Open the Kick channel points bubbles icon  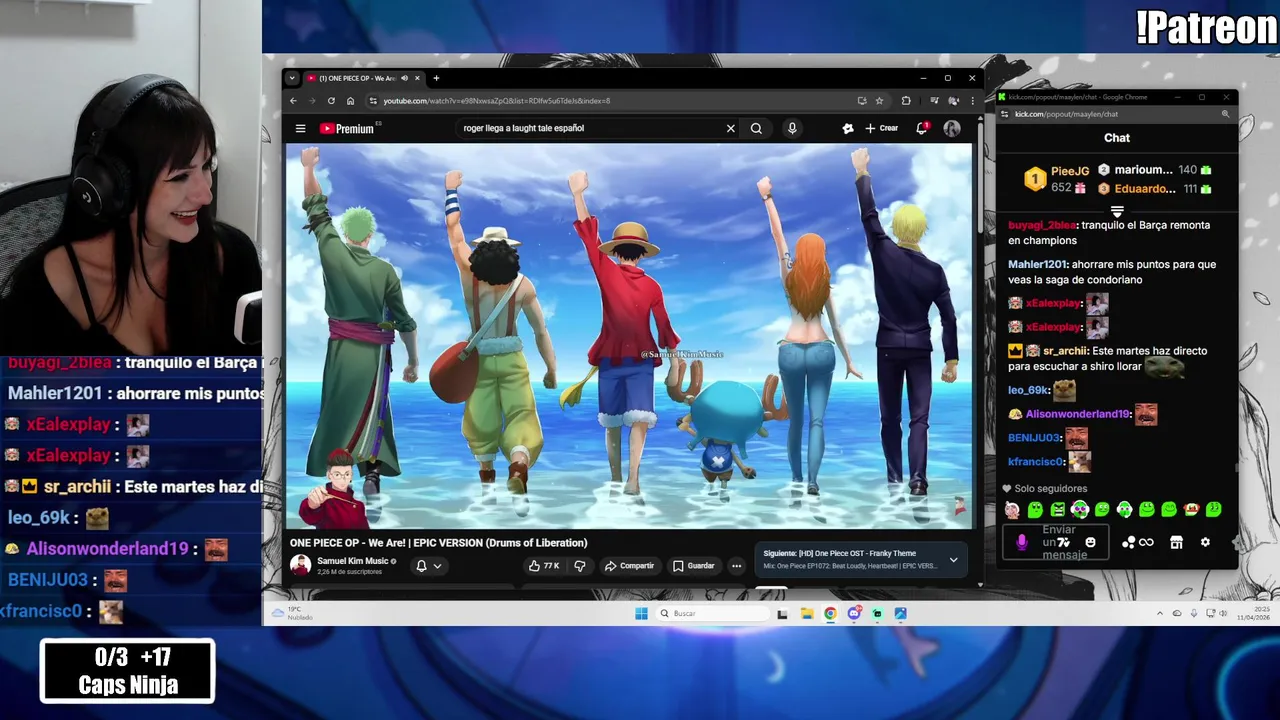[1129, 542]
